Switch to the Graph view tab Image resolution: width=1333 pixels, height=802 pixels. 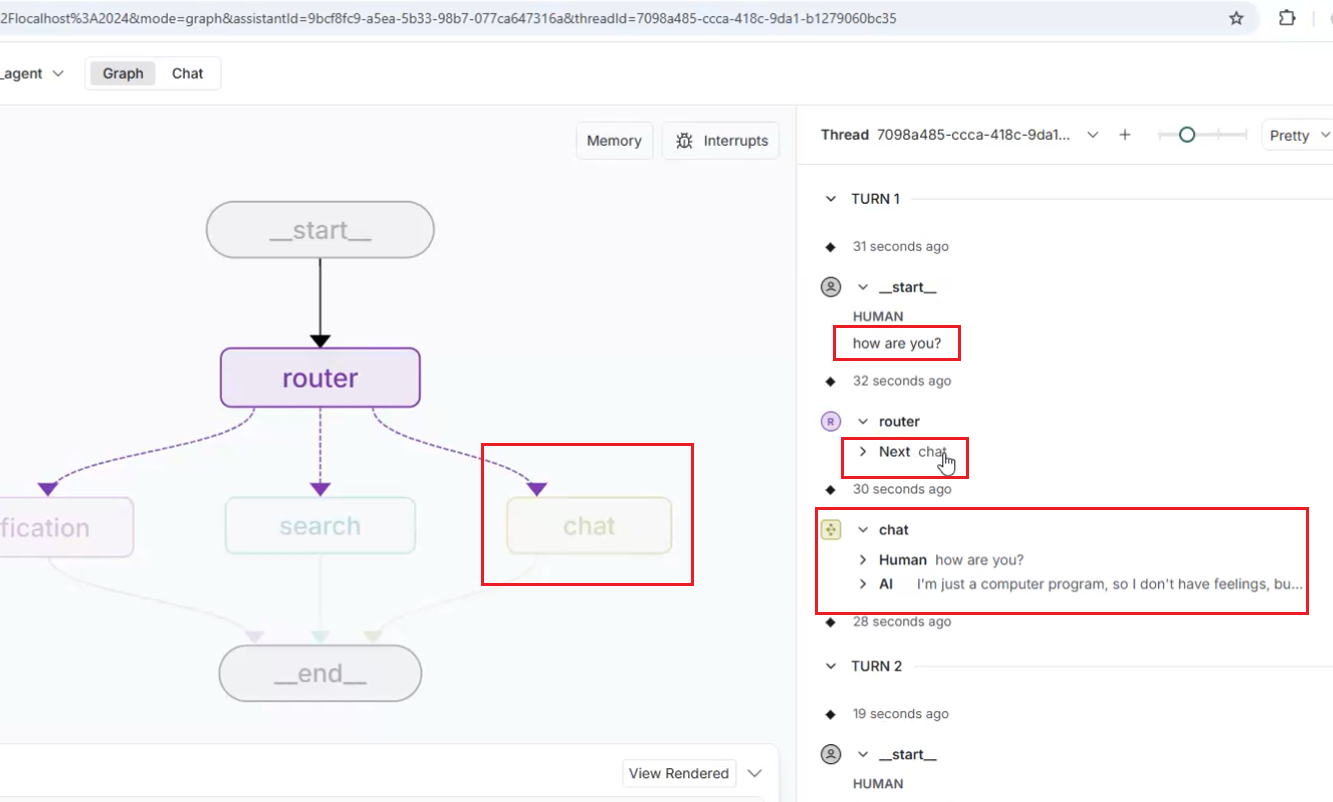tap(123, 73)
